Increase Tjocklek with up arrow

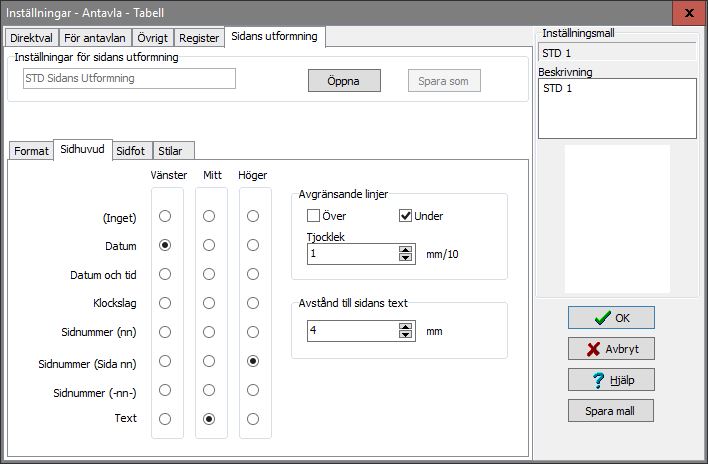(x=405, y=250)
